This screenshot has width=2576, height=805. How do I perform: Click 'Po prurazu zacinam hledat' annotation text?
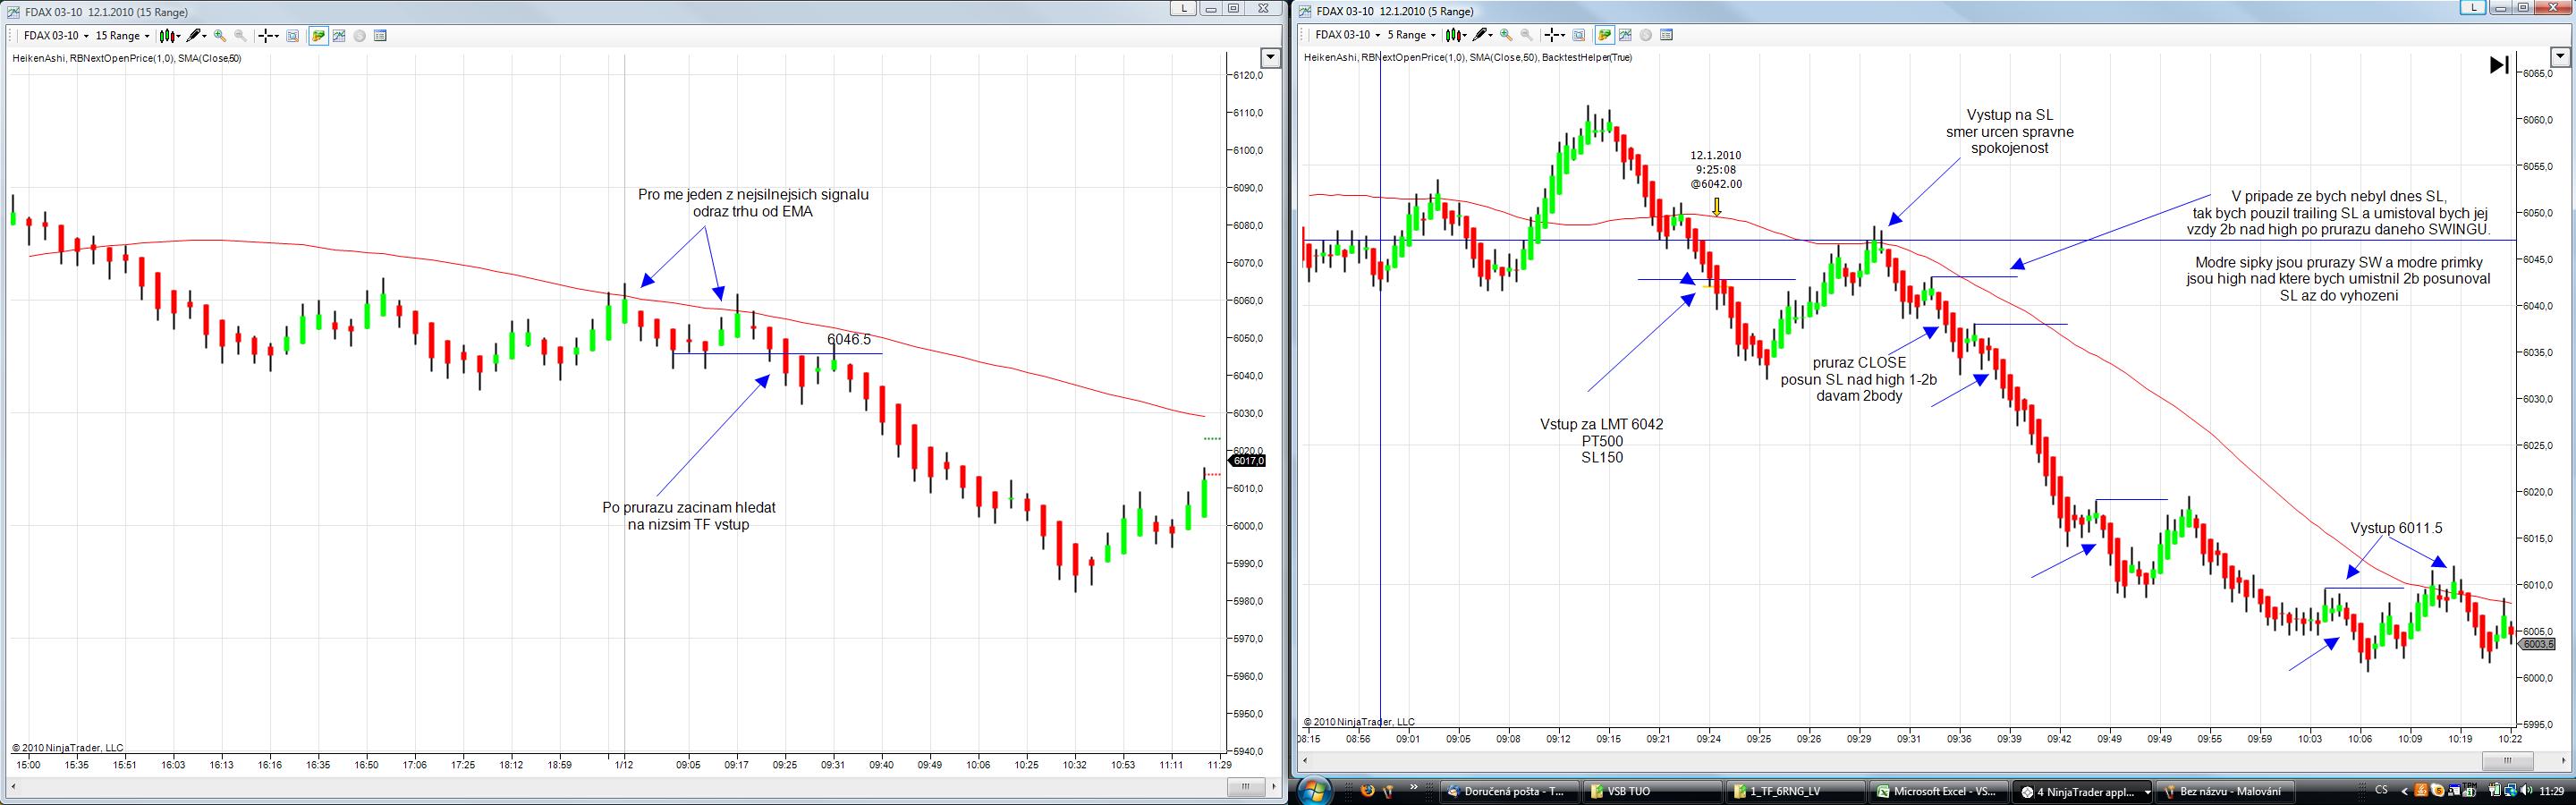(689, 507)
